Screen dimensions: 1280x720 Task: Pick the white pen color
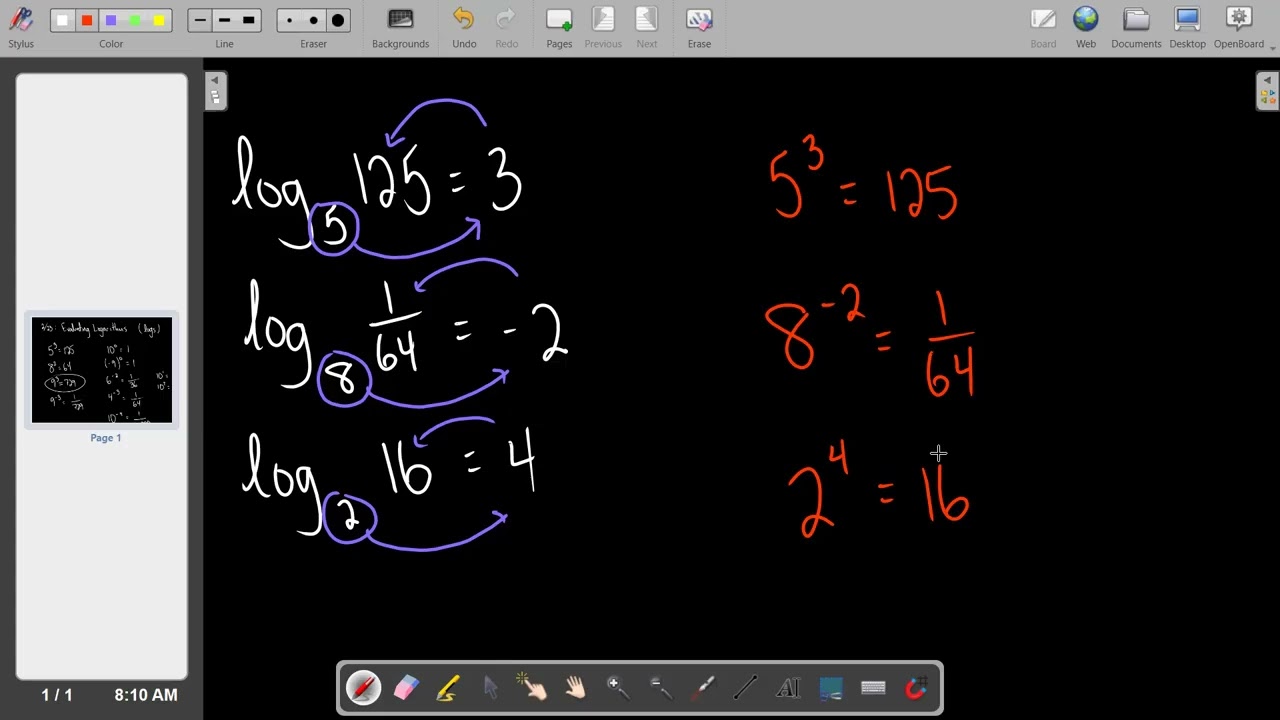click(x=62, y=20)
